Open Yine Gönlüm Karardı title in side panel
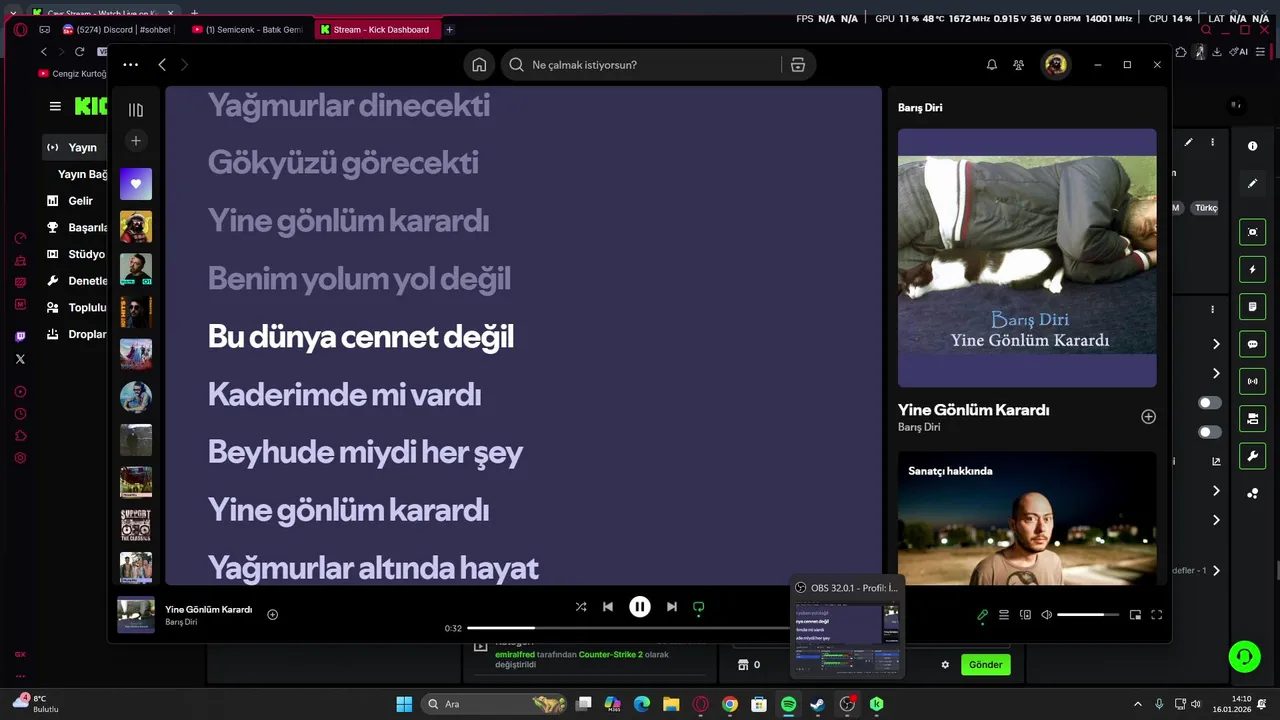The width and height of the screenshot is (1280, 720). [974, 410]
